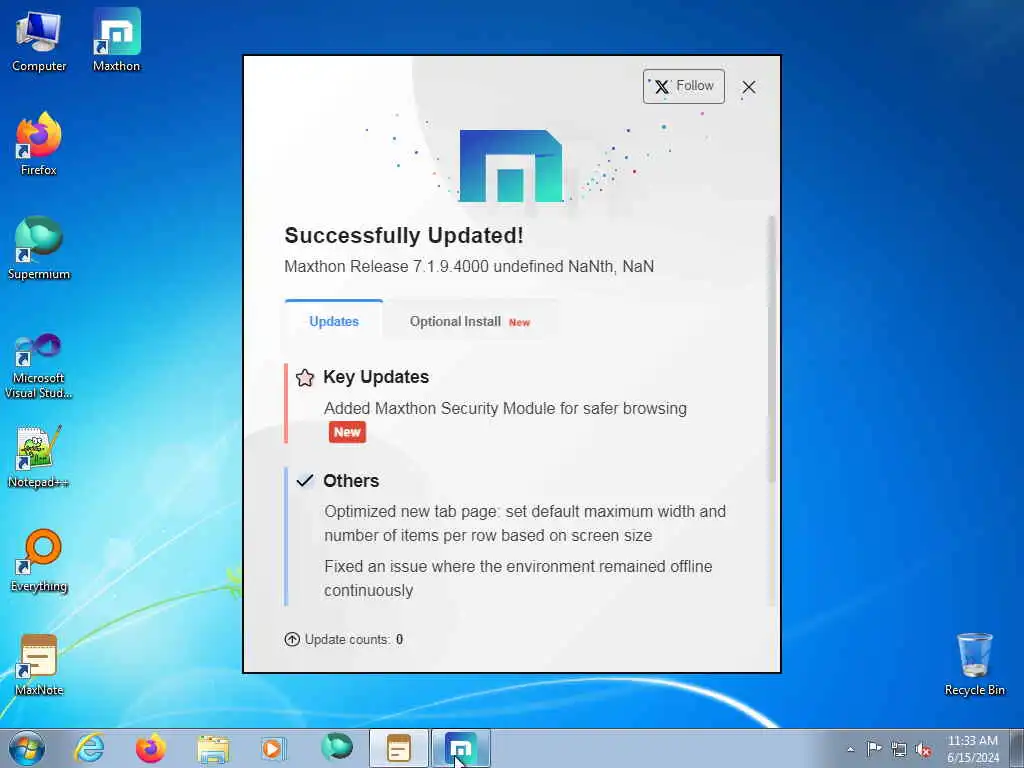Click the Maxthon logo in dialog

(511, 166)
